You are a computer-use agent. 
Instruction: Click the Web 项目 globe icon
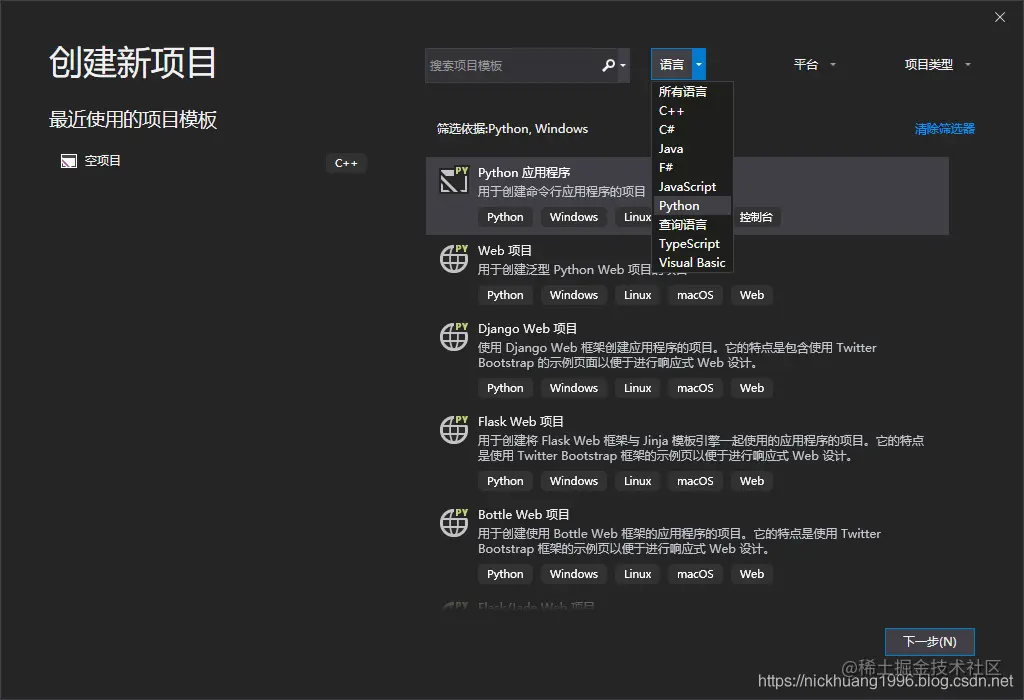[454, 259]
